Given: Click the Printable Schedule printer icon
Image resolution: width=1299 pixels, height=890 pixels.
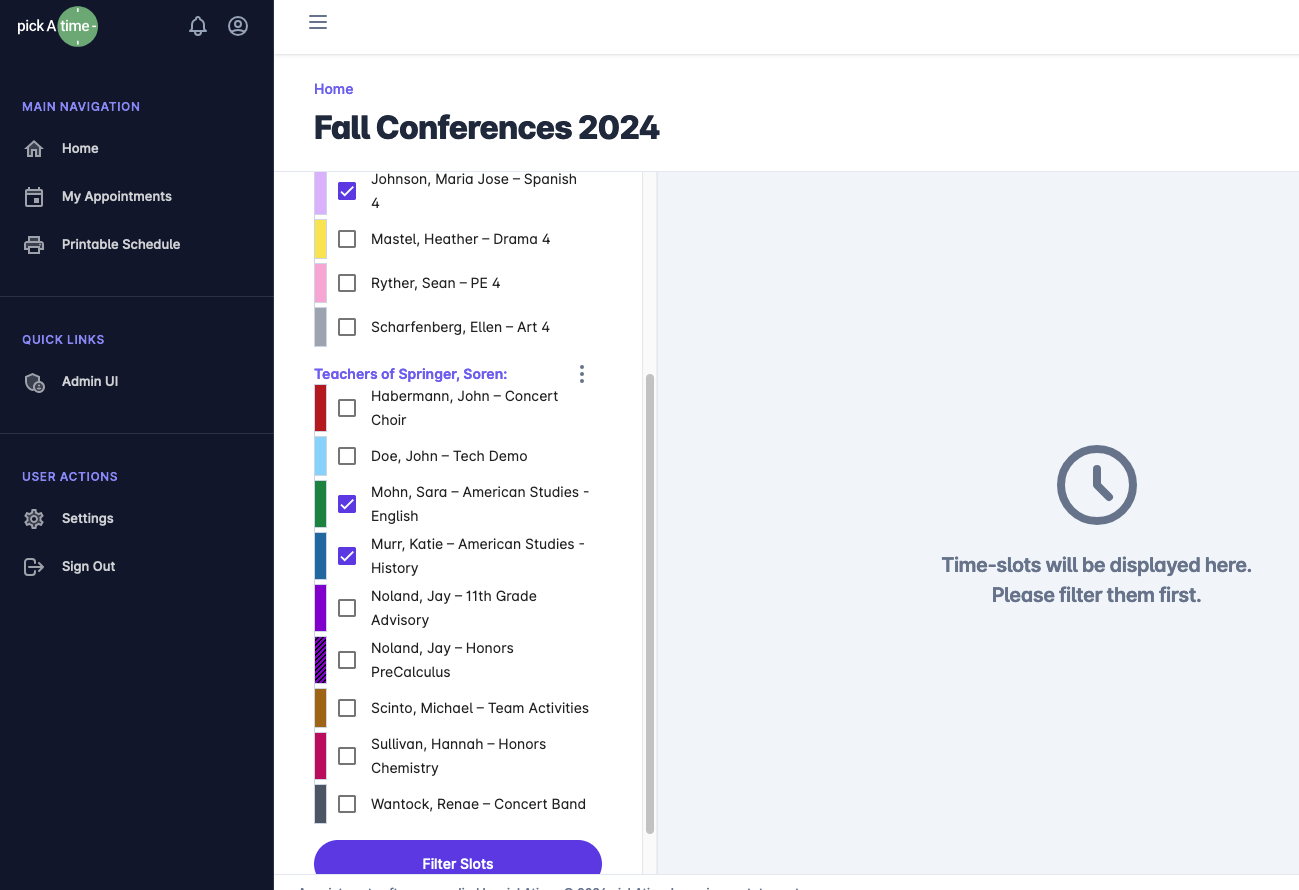Looking at the screenshot, I should click(x=34, y=245).
